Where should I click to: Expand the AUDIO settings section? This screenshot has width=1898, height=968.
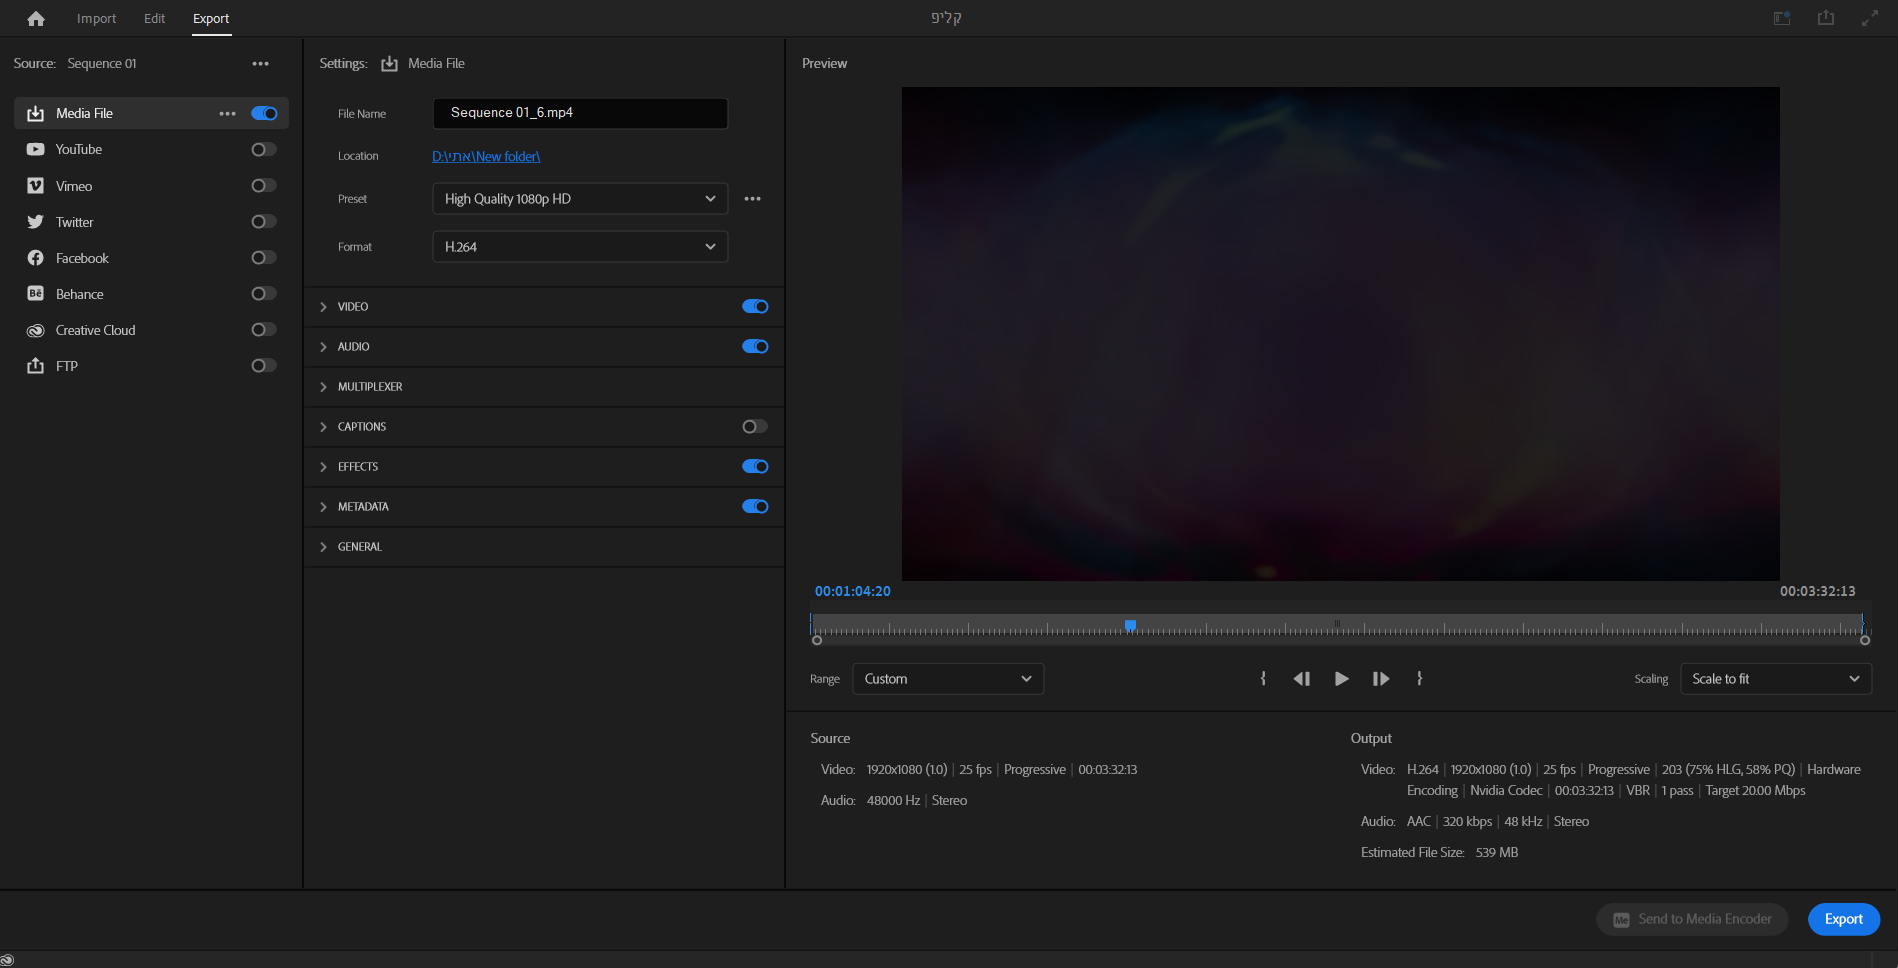[x=323, y=347]
